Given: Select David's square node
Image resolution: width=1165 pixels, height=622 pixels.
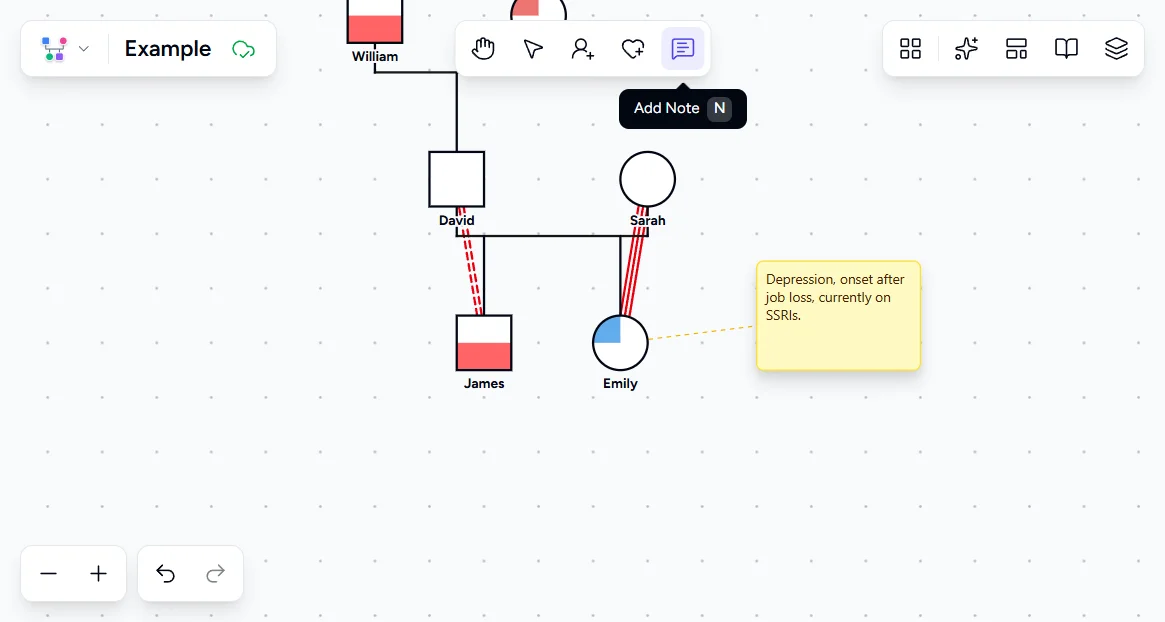Looking at the screenshot, I should (x=457, y=179).
